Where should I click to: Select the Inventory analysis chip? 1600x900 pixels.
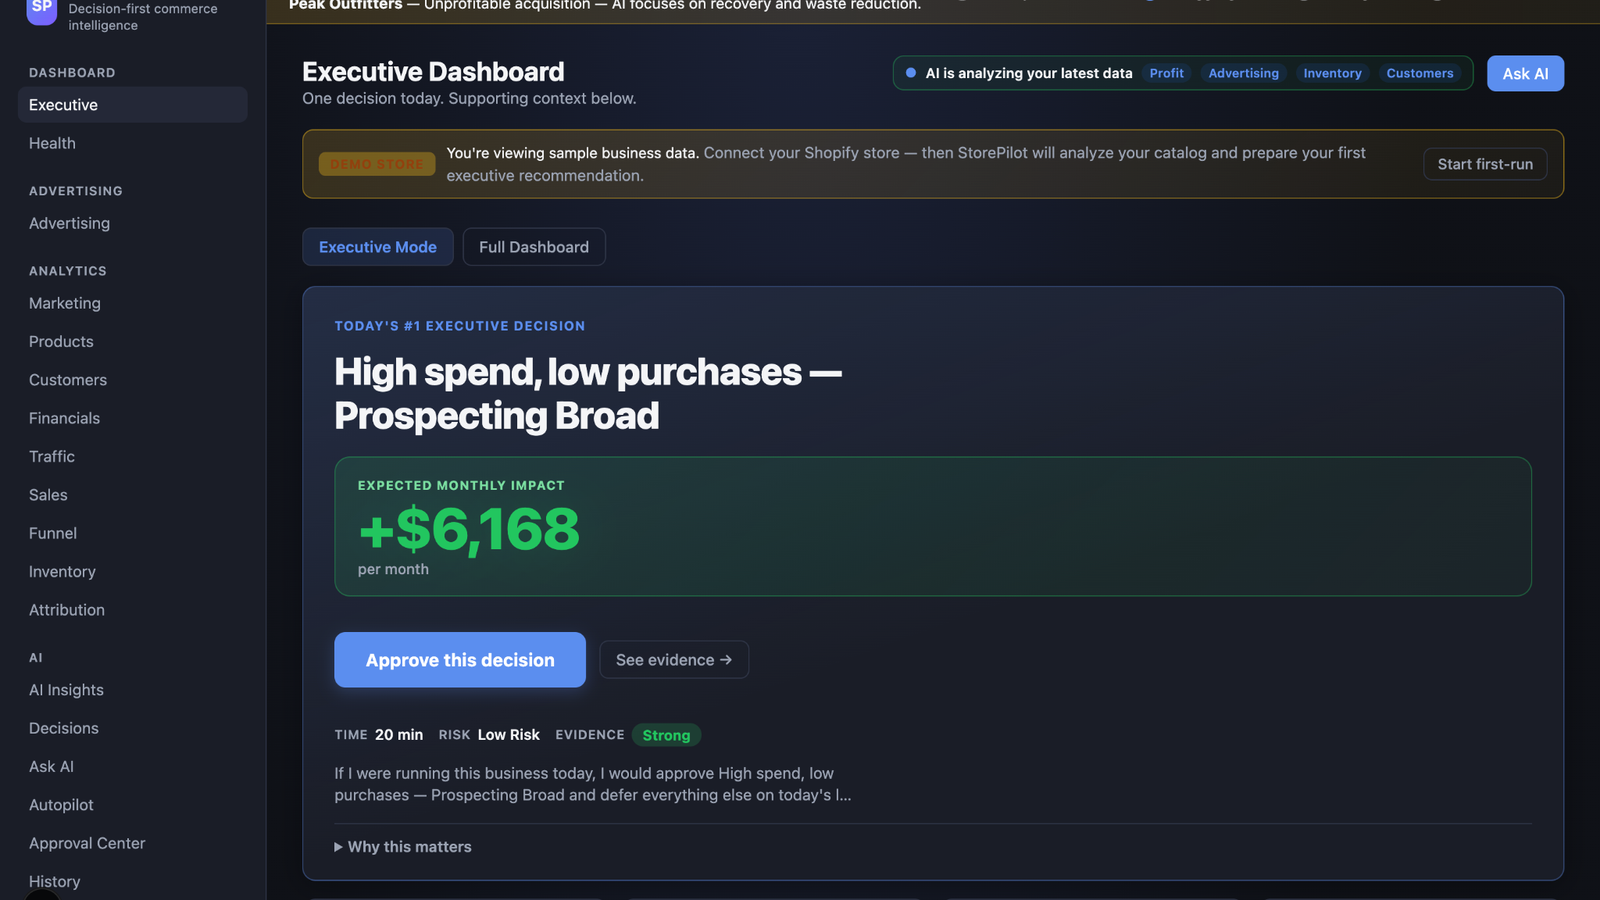point(1332,74)
